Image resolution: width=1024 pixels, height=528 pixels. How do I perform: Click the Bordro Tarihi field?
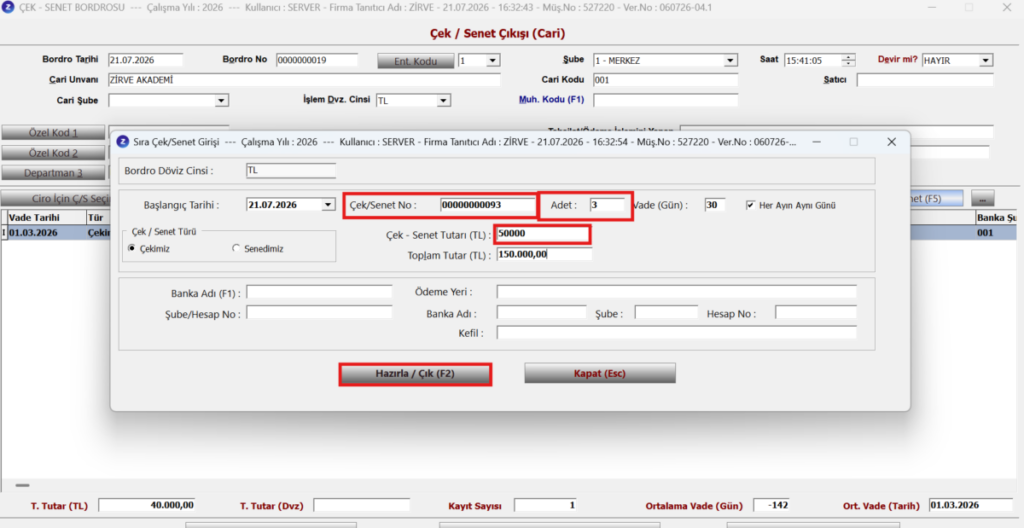146,60
